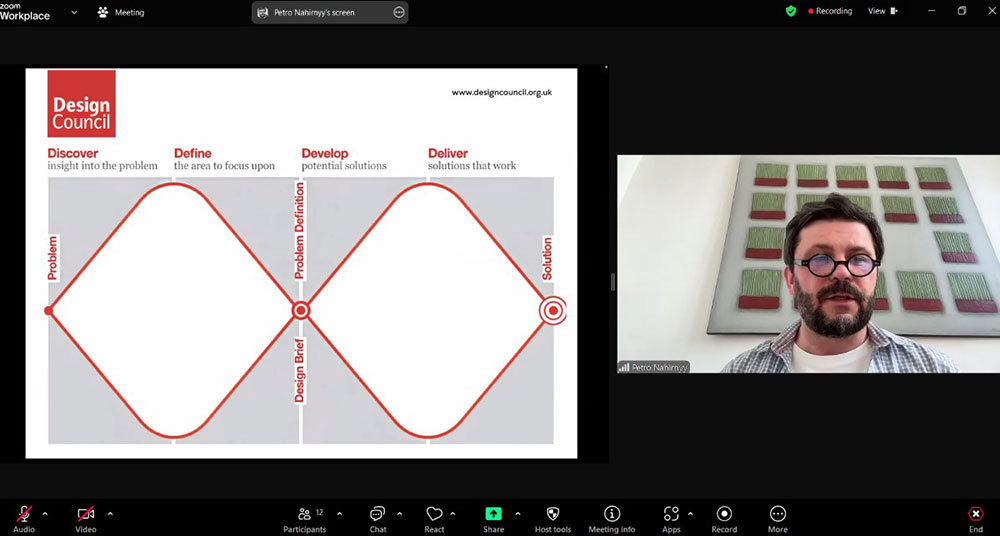Expand React options chevron
The height and width of the screenshot is (536, 1000).
tap(453, 514)
